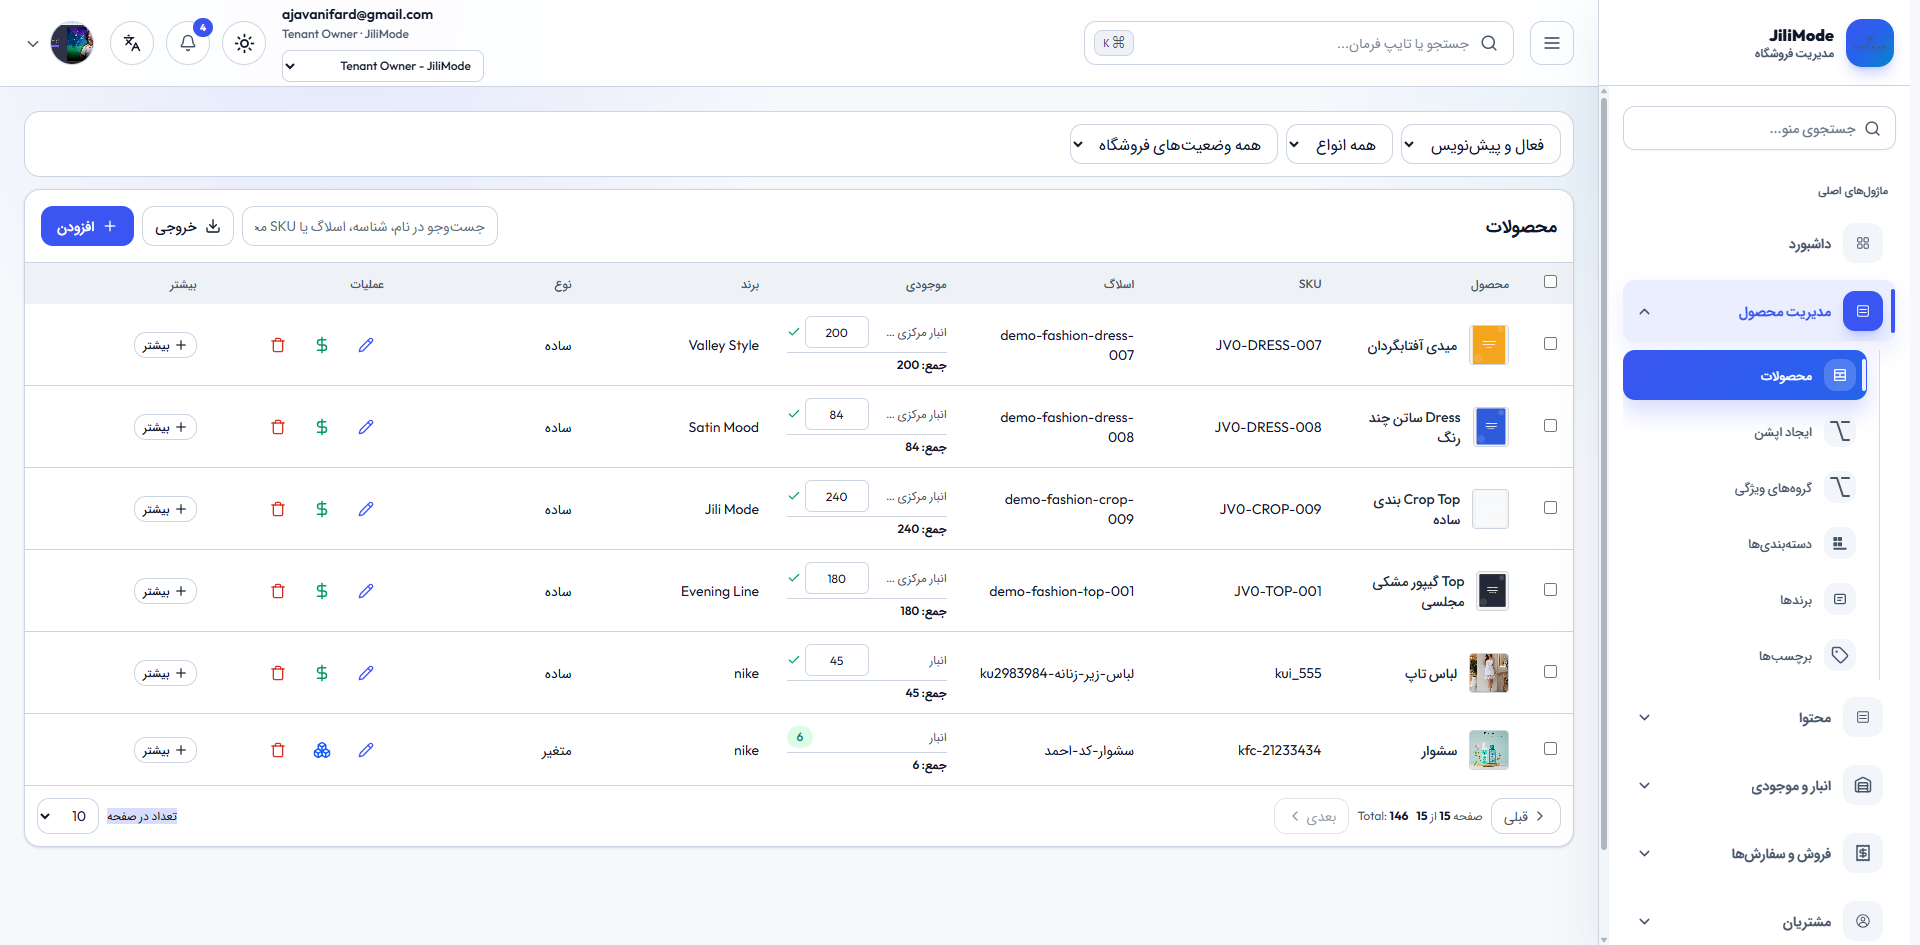Check the JVO-DRESS-008 row checkbox
Screen dimensions: 1920x945
point(1551,426)
